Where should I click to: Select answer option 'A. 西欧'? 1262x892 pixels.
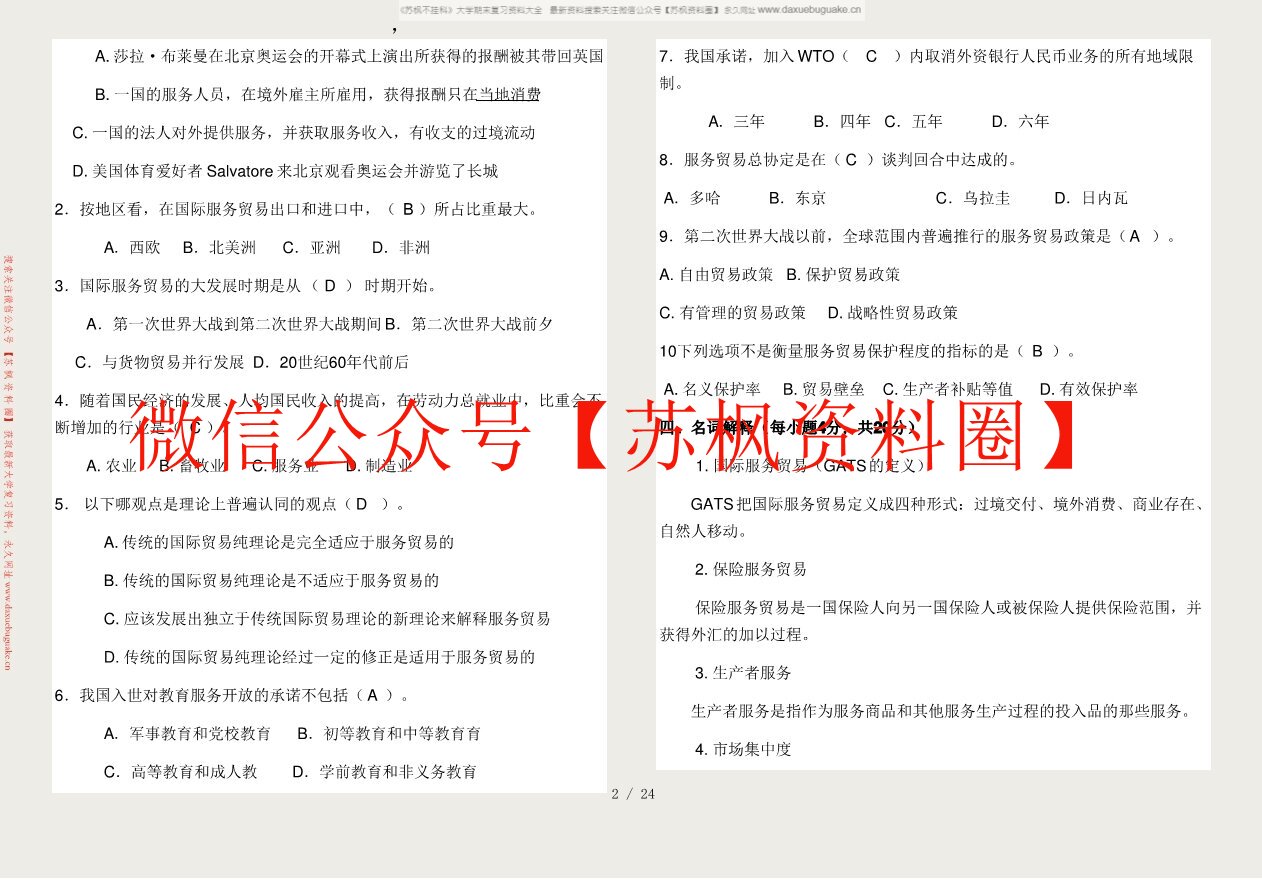pyautogui.click(x=132, y=247)
